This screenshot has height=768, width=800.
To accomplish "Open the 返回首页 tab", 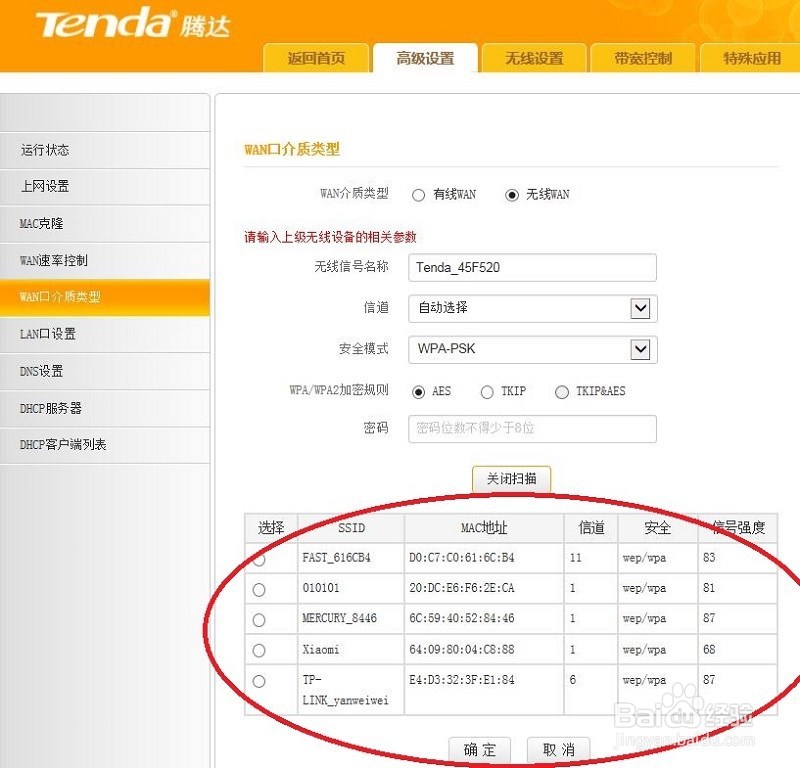I will point(316,58).
